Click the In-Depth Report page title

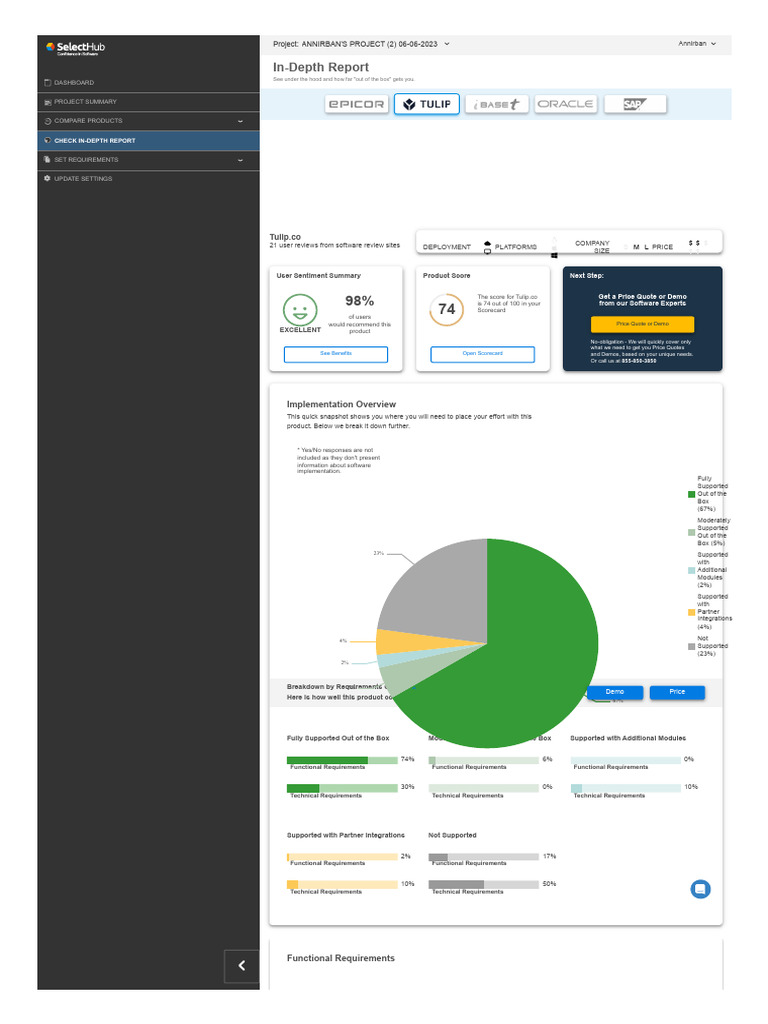[x=321, y=67]
